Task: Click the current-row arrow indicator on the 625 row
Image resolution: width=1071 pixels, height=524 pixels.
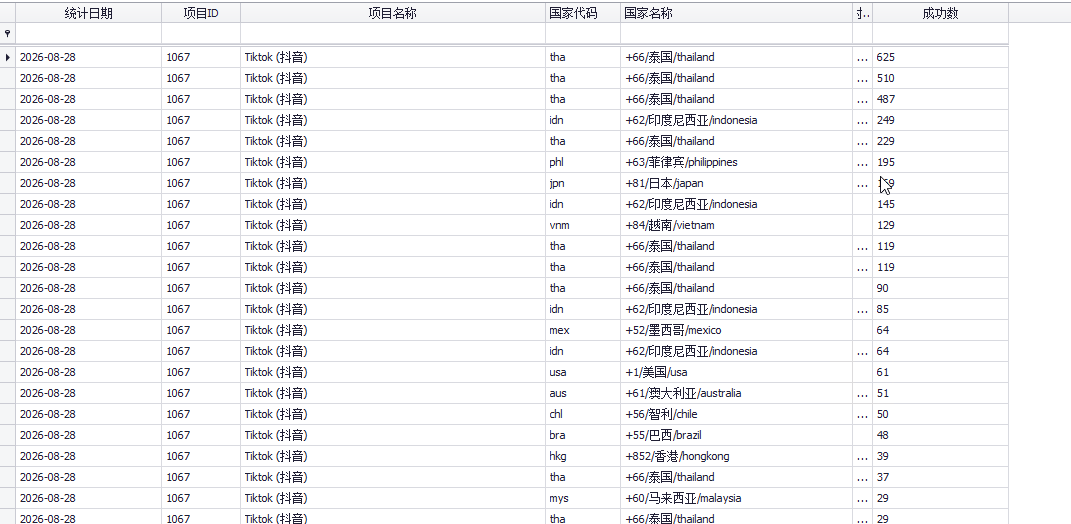Action: [x=8, y=57]
